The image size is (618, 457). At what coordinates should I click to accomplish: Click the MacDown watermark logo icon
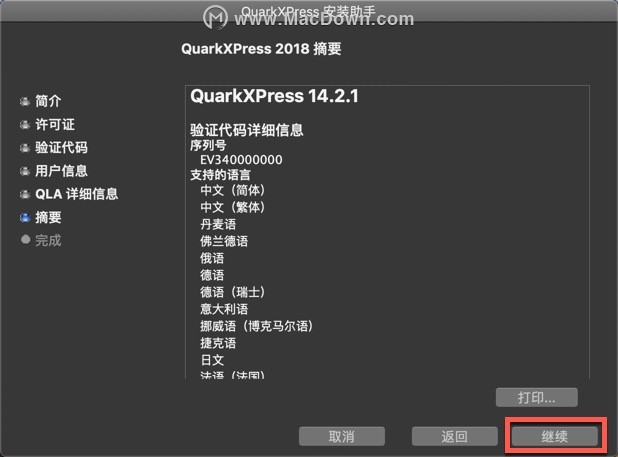coord(215,17)
